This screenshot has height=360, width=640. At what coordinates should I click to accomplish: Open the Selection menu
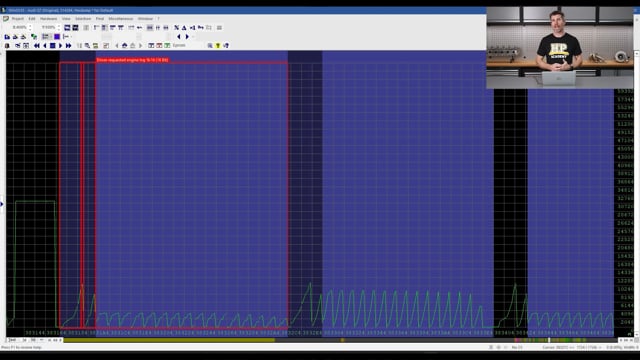click(83, 19)
